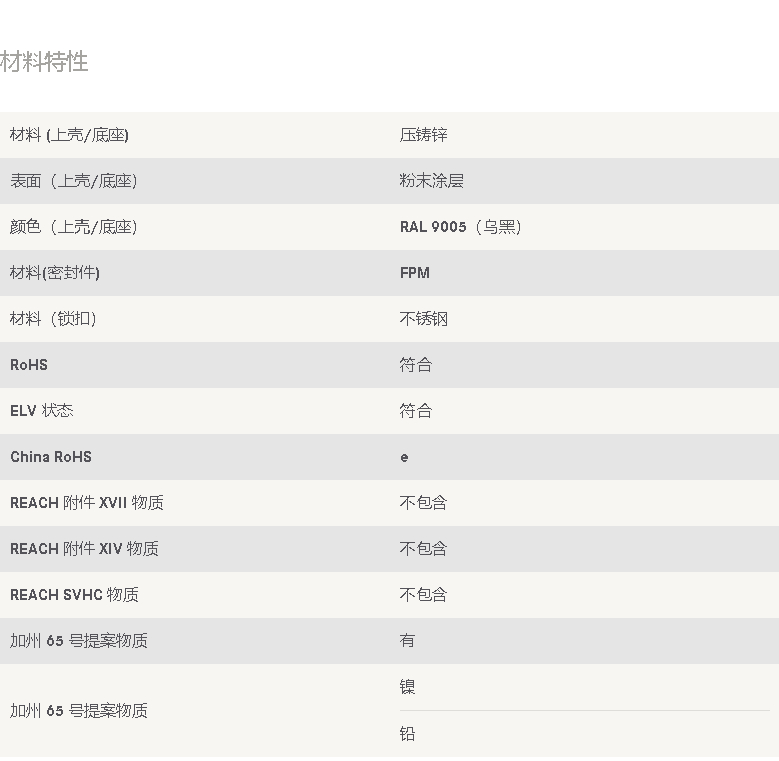Click the 材料特性 section heading
This screenshot has width=779, height=761.
(x=44, y=62)
